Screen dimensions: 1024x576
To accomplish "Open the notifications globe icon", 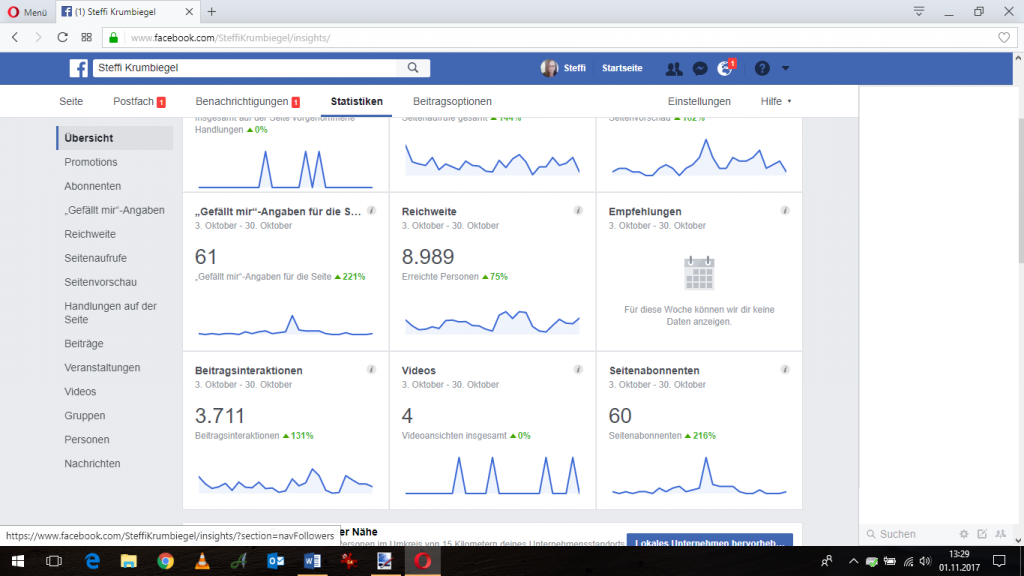I will click(x=727, y=68).
